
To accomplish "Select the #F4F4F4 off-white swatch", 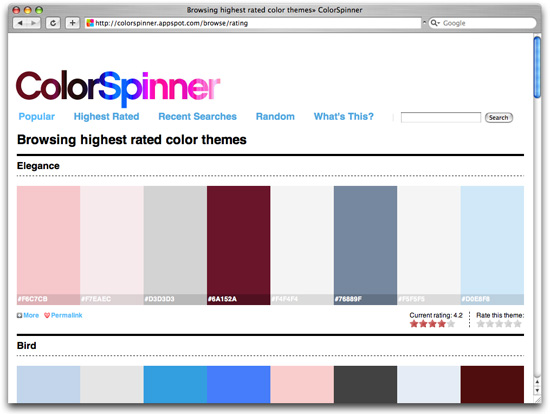I will tap(302, 245).
